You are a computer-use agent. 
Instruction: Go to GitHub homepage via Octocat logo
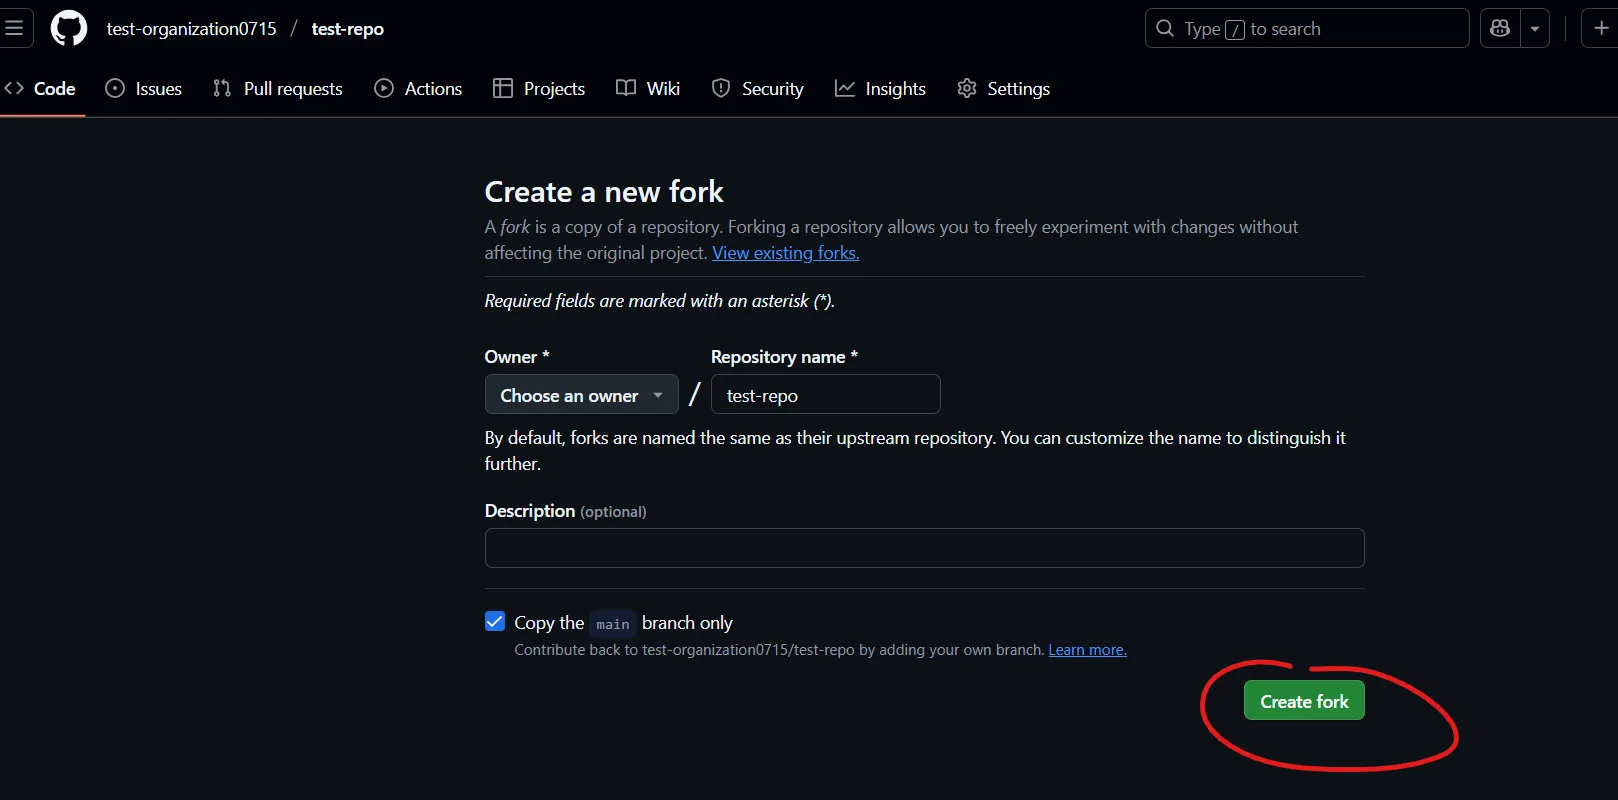click(x=69, y=28)
